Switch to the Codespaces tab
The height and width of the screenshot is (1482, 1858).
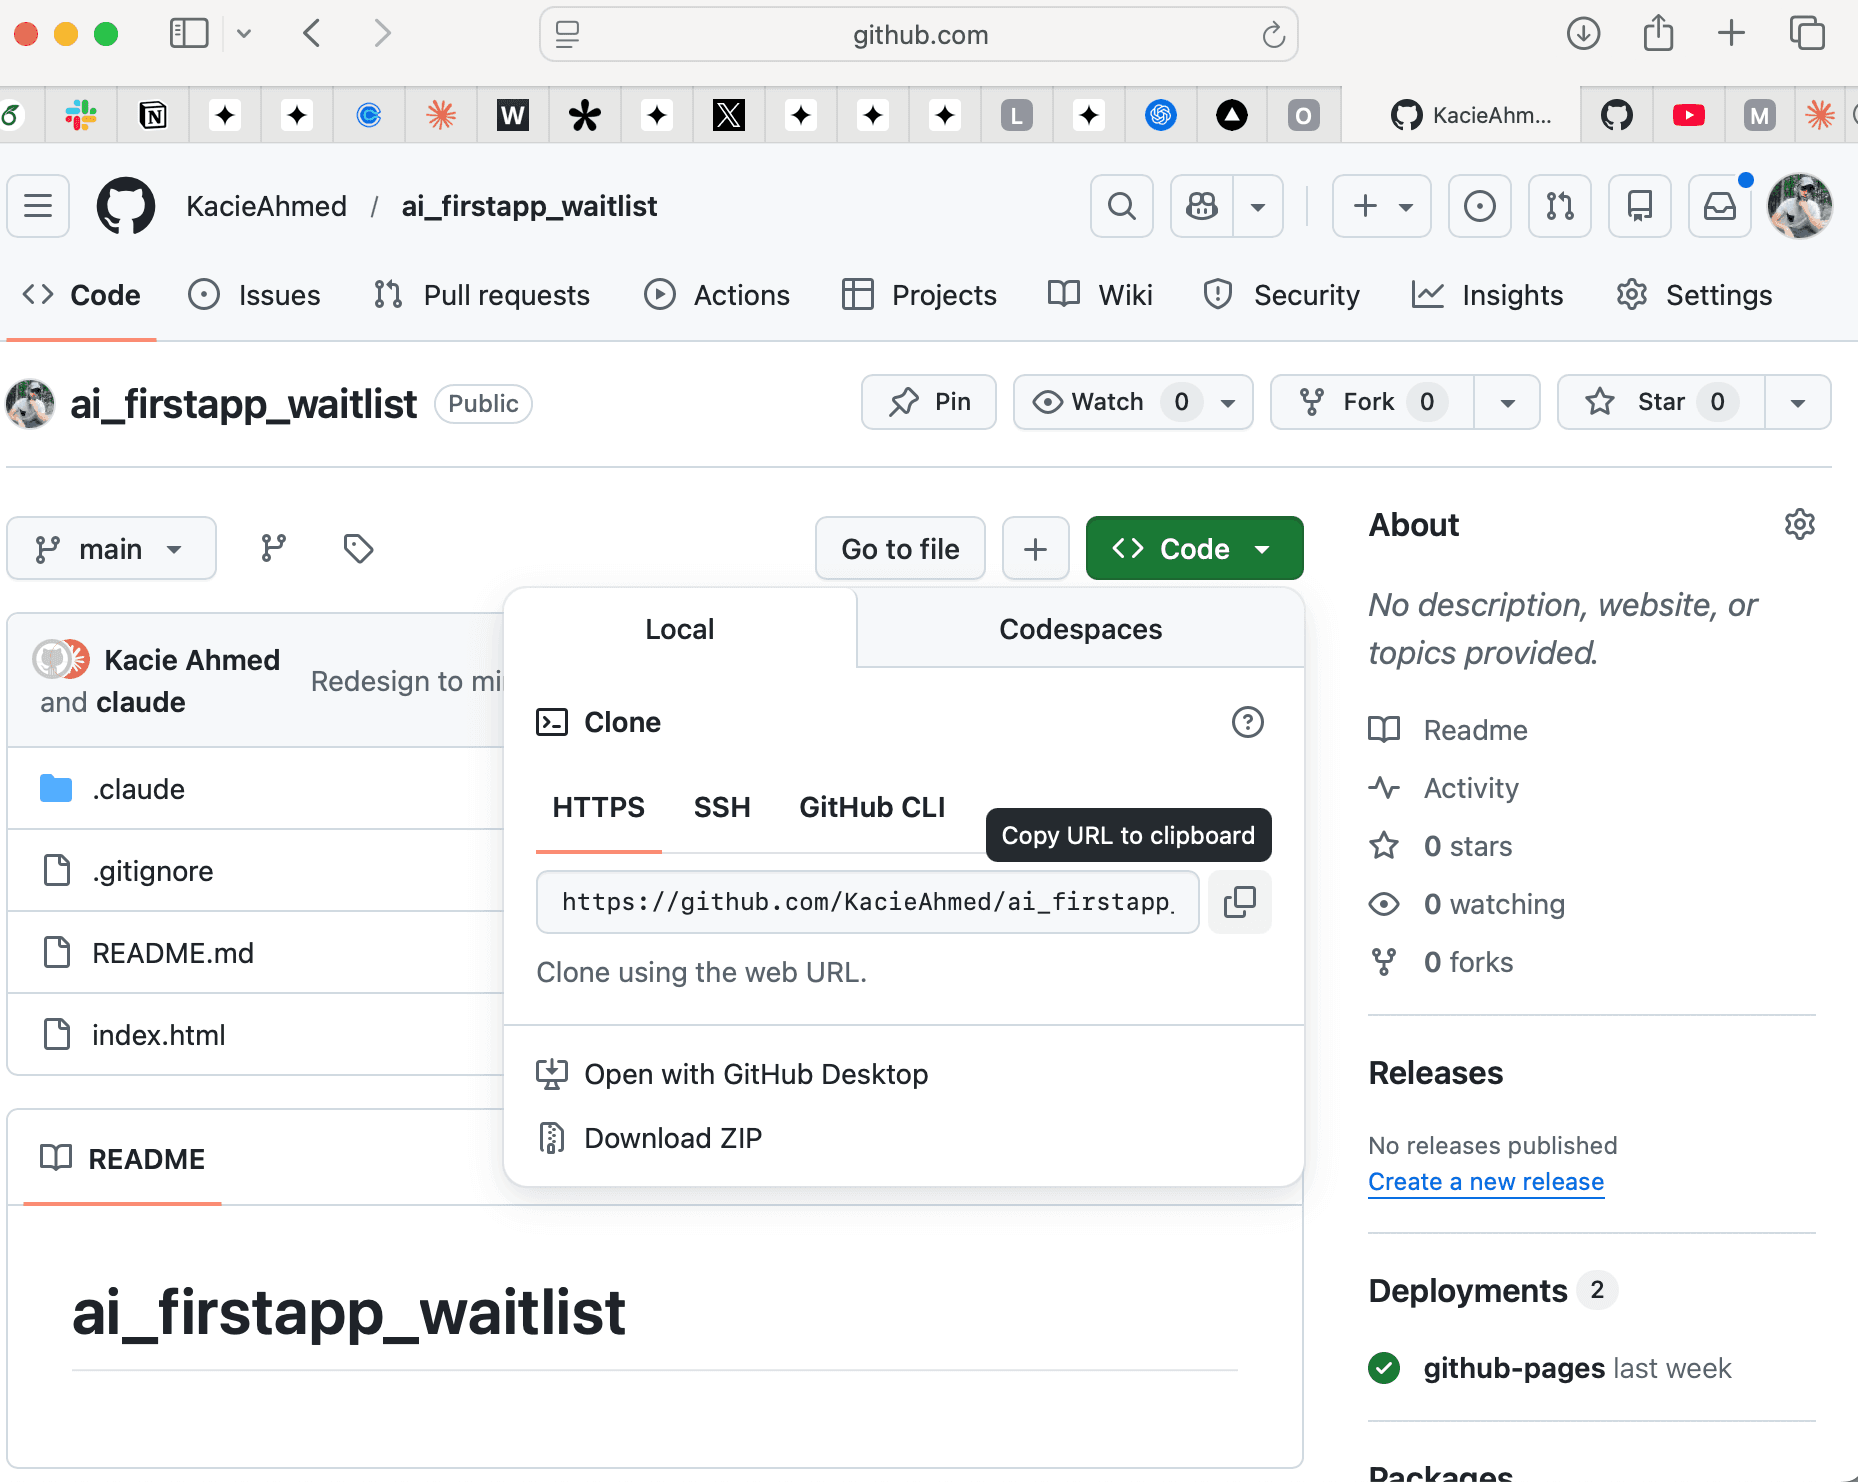click(x=1080, y=628)
